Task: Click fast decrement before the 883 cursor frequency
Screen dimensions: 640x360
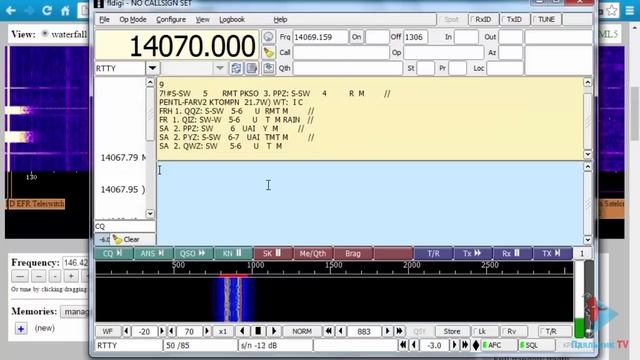Action: tap(328, 331)
